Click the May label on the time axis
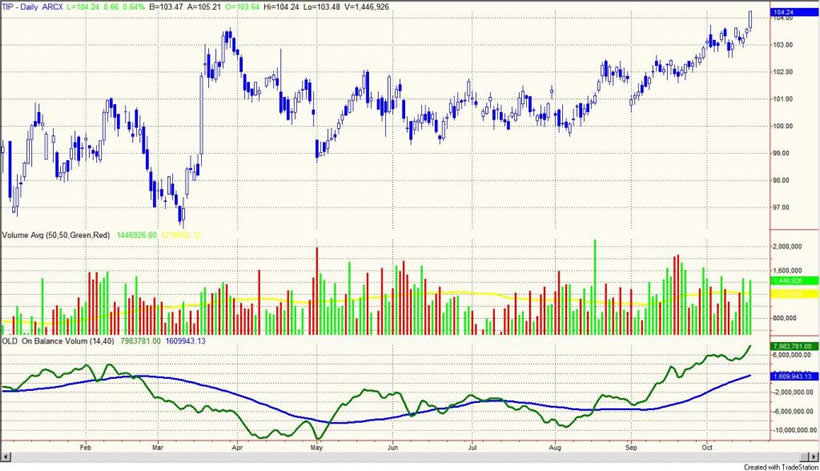 [316, 447]
